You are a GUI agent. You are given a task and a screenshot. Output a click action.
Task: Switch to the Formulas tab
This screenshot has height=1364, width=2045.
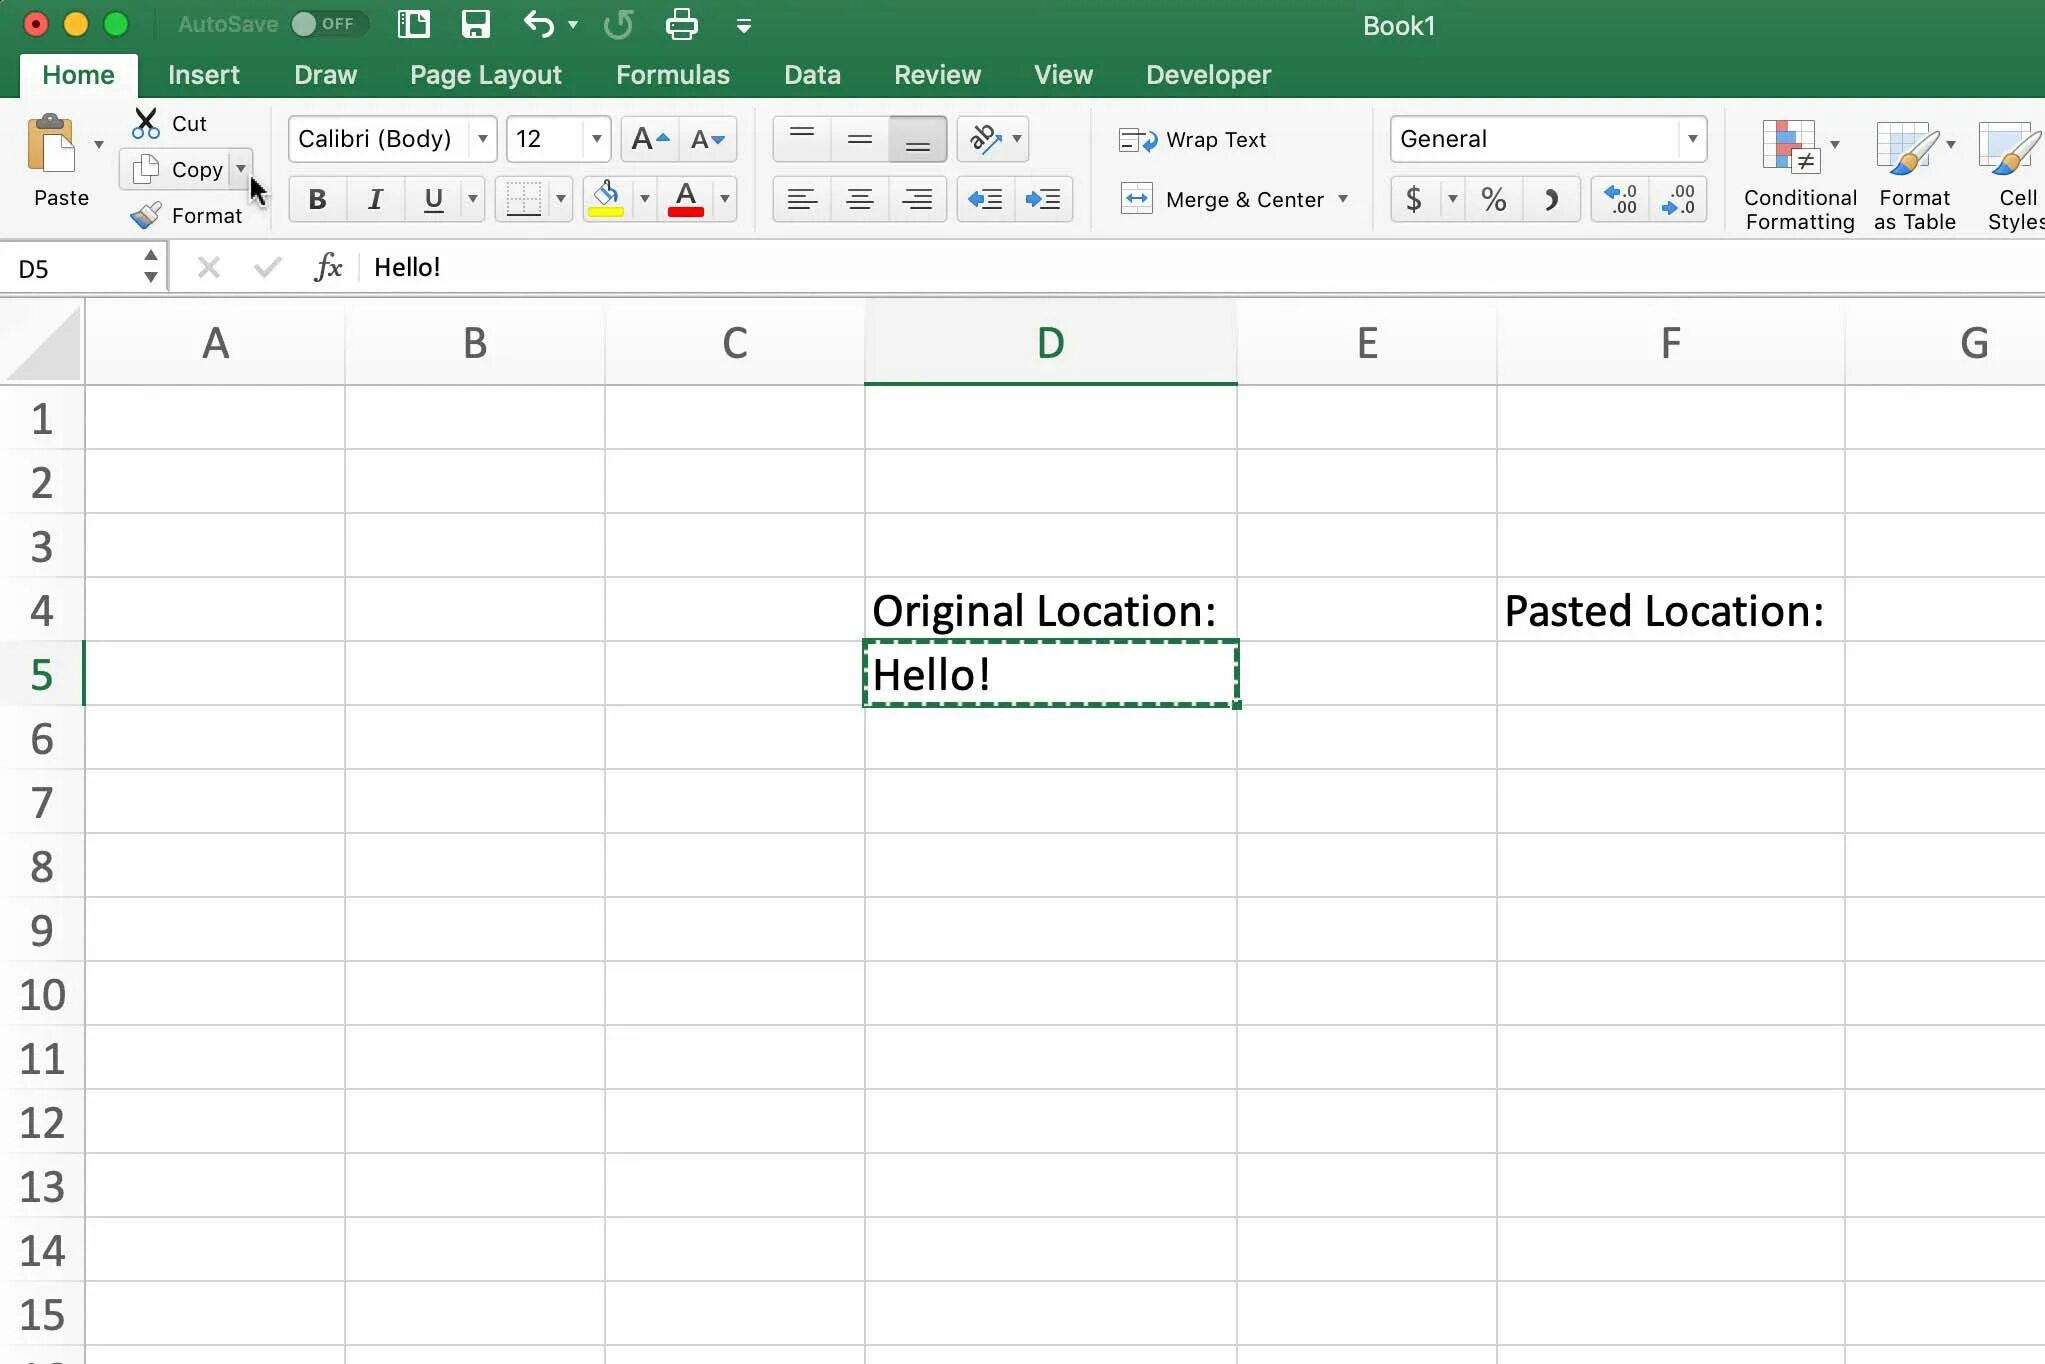[672, 75]
